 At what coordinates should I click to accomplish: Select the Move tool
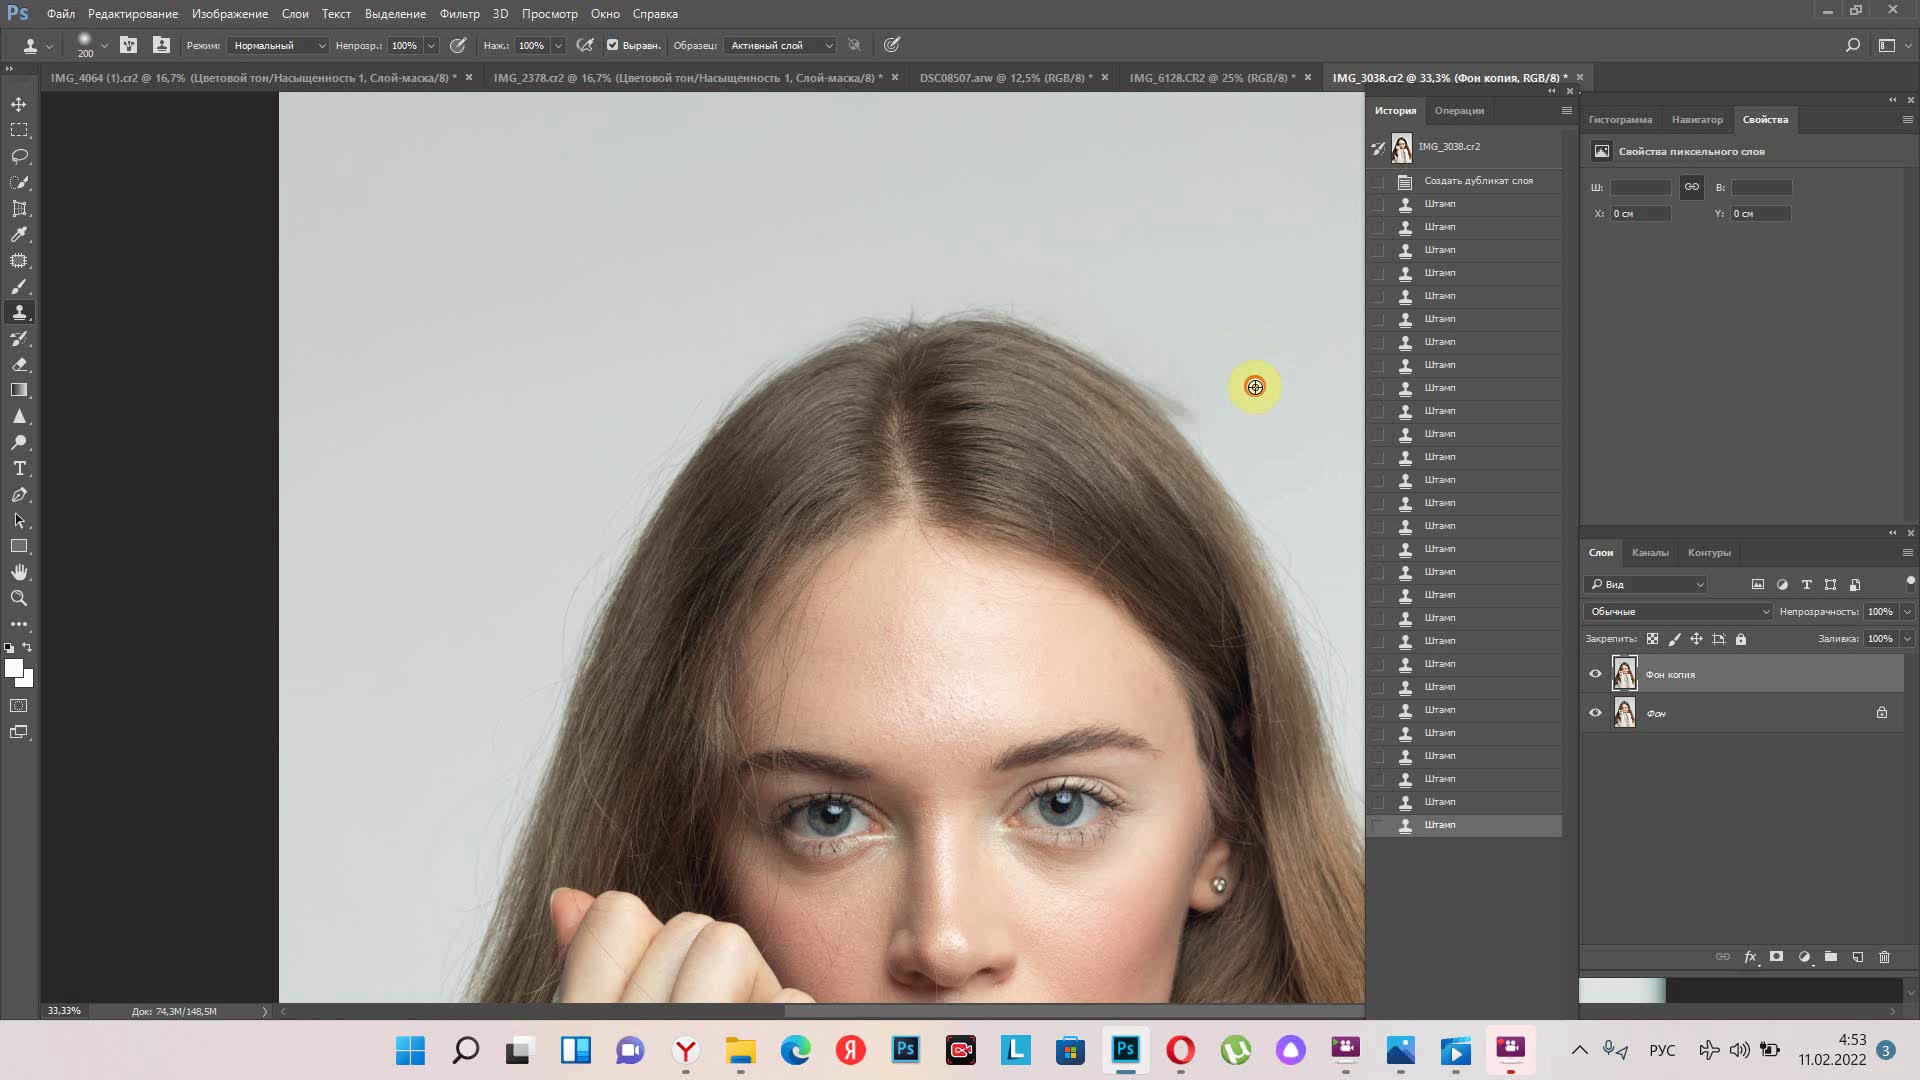(x=19, y=104)
